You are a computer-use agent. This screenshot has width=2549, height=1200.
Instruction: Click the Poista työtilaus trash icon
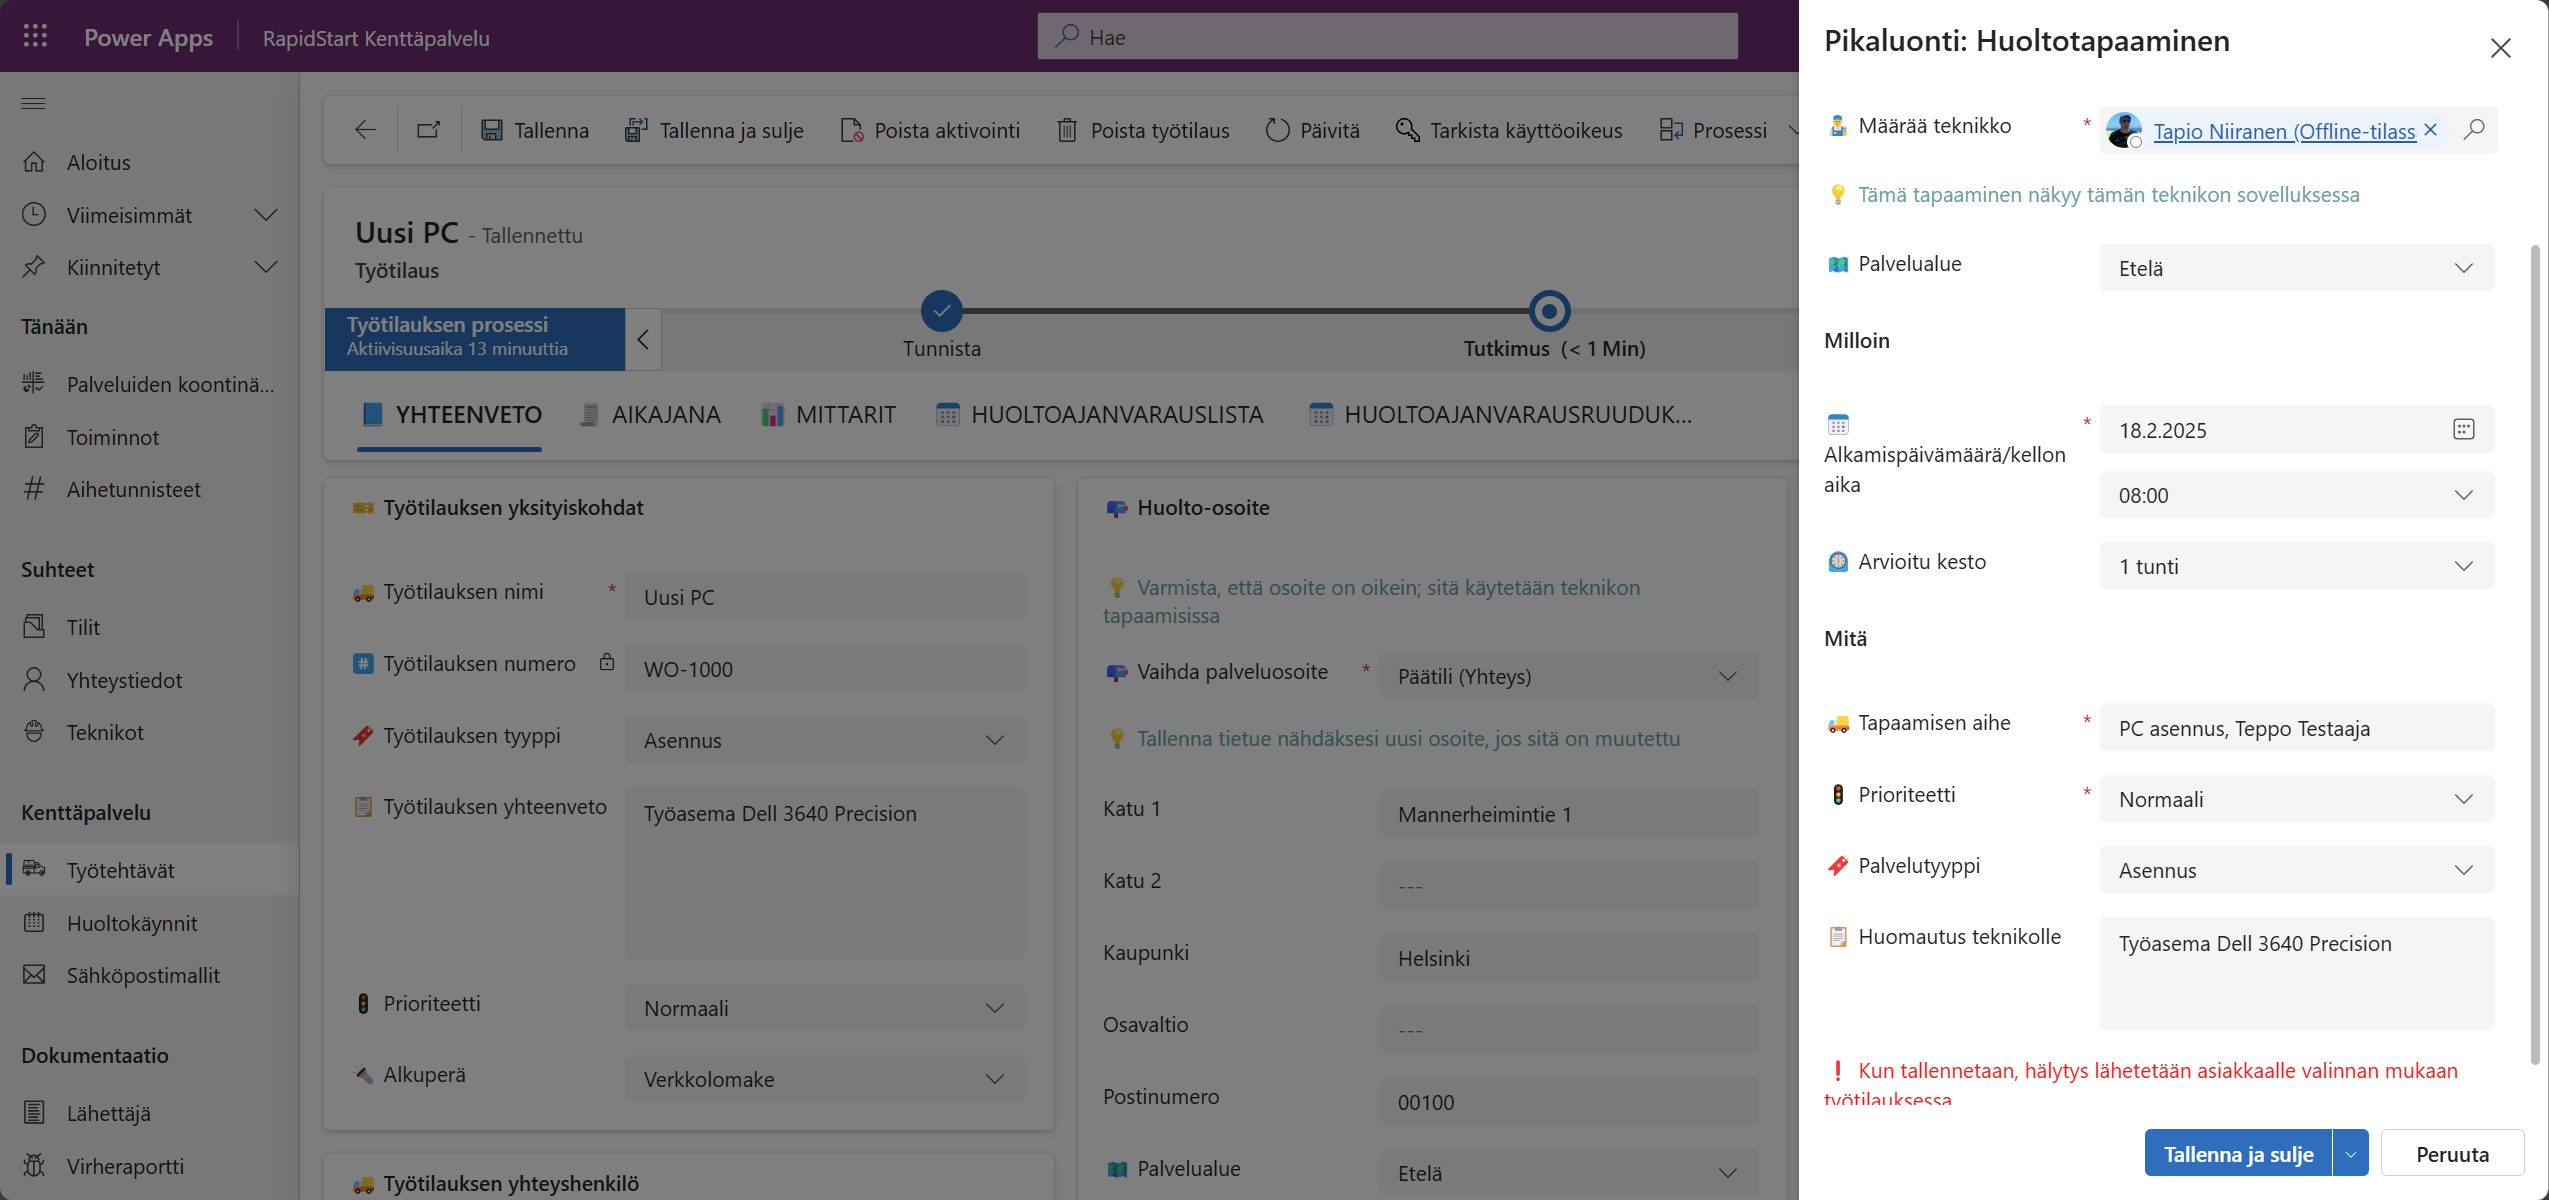[x=1067, y=129]
